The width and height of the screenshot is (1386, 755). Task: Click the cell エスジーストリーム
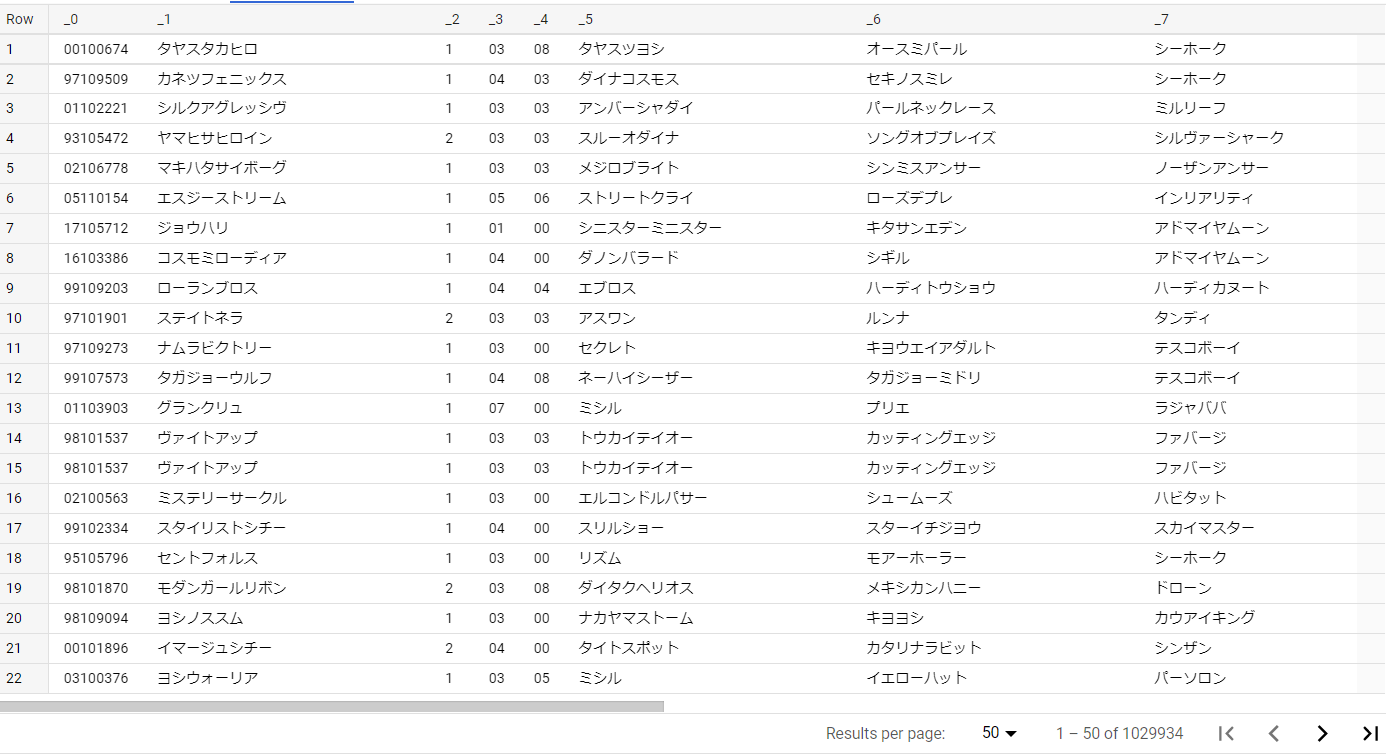coord(222,198)
